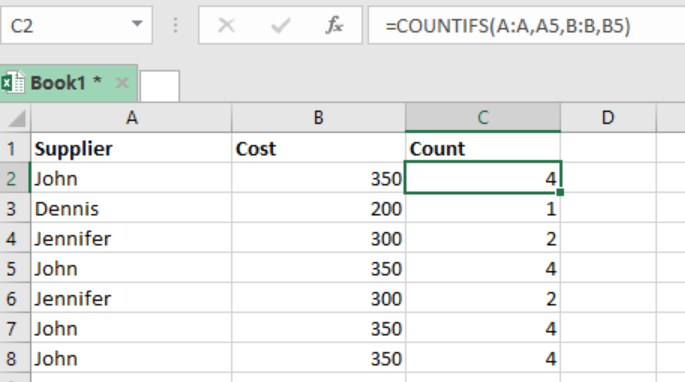Select column A header

point(131,118)
